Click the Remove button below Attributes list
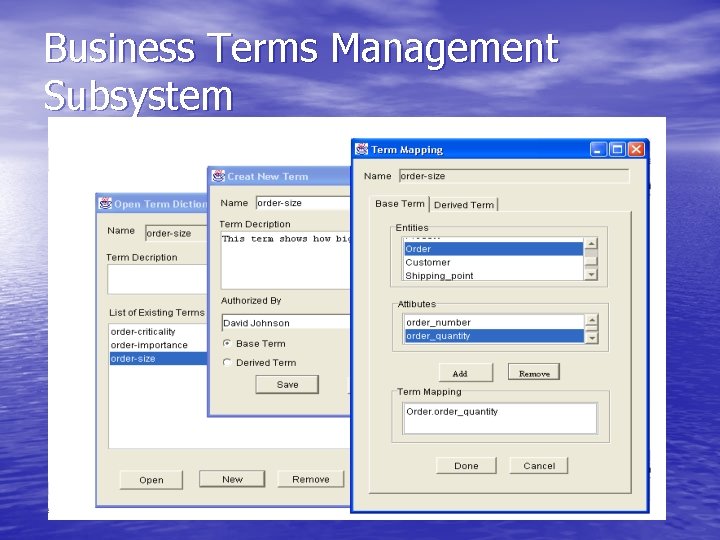The width and height of the screenshot is (720, 540). (534, 372)
